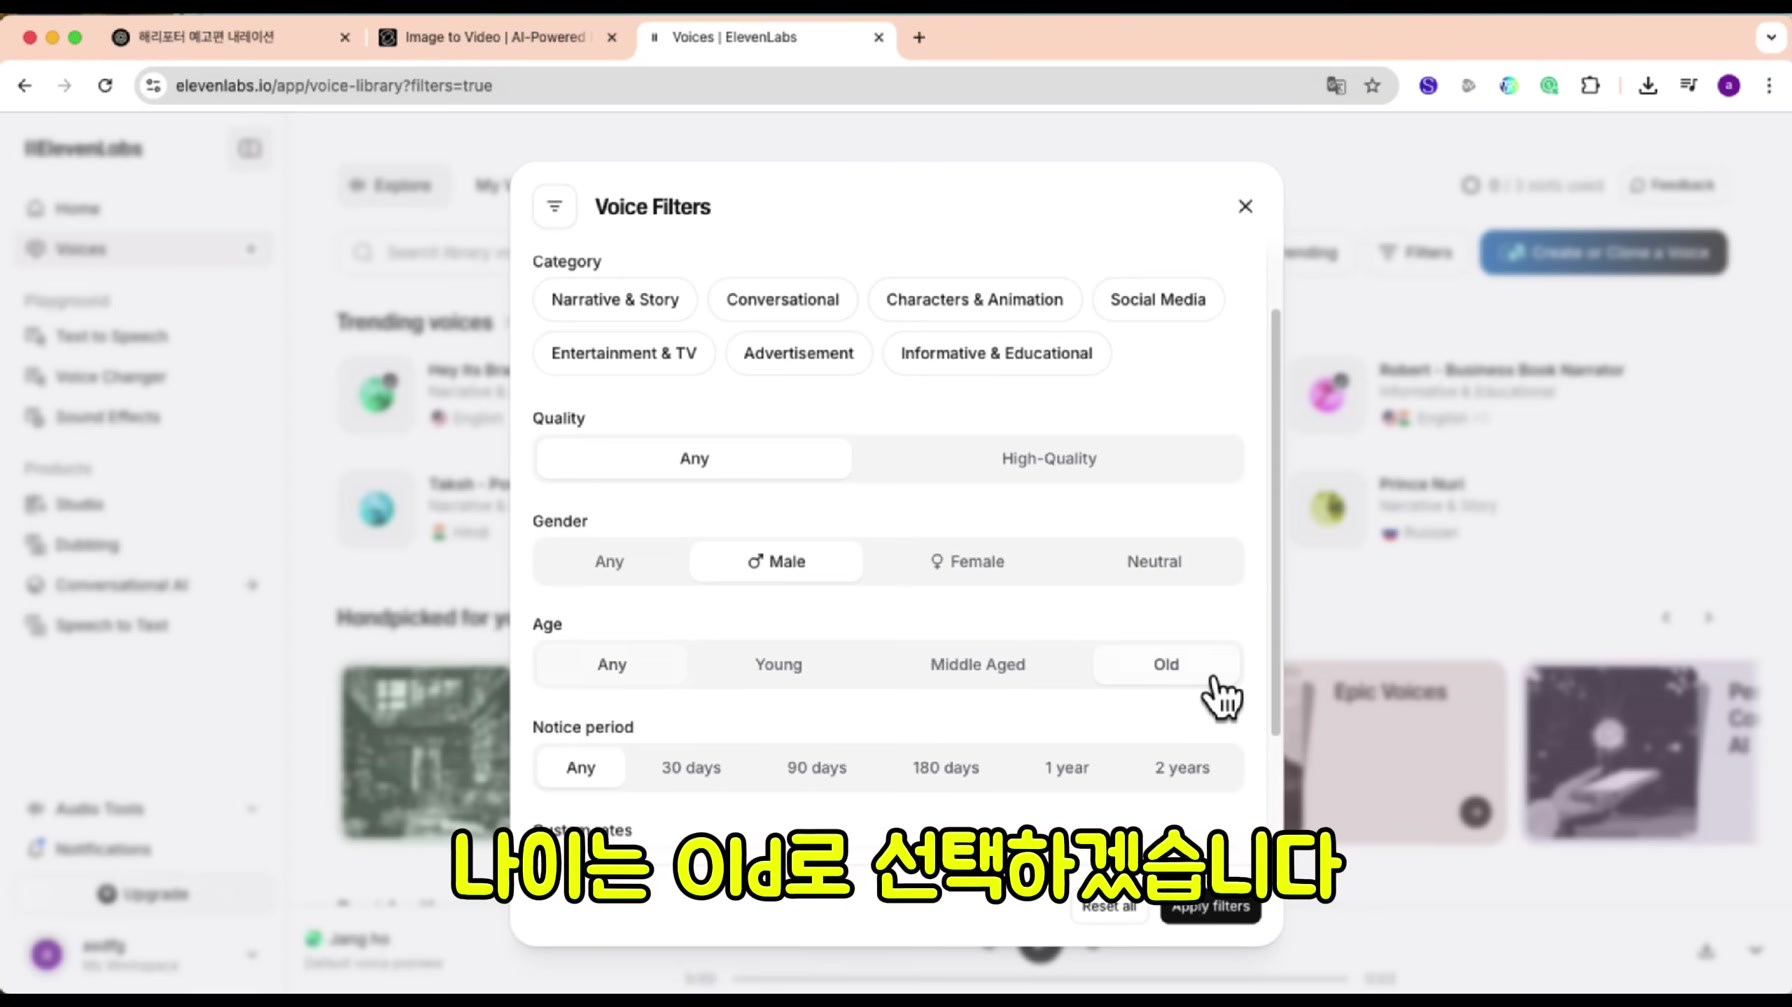Select the Voices | ElevenLabs tab
Screen dimensions: 1792x1007
(x=766, y=37)
